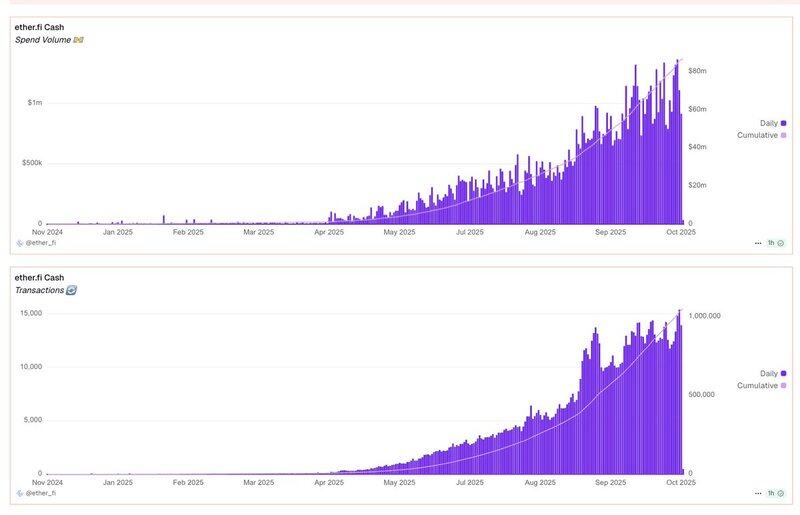Click the refresh emoji beside Transactions title
The height and width of the screenshot is (515, 800).
pos(71,290)
